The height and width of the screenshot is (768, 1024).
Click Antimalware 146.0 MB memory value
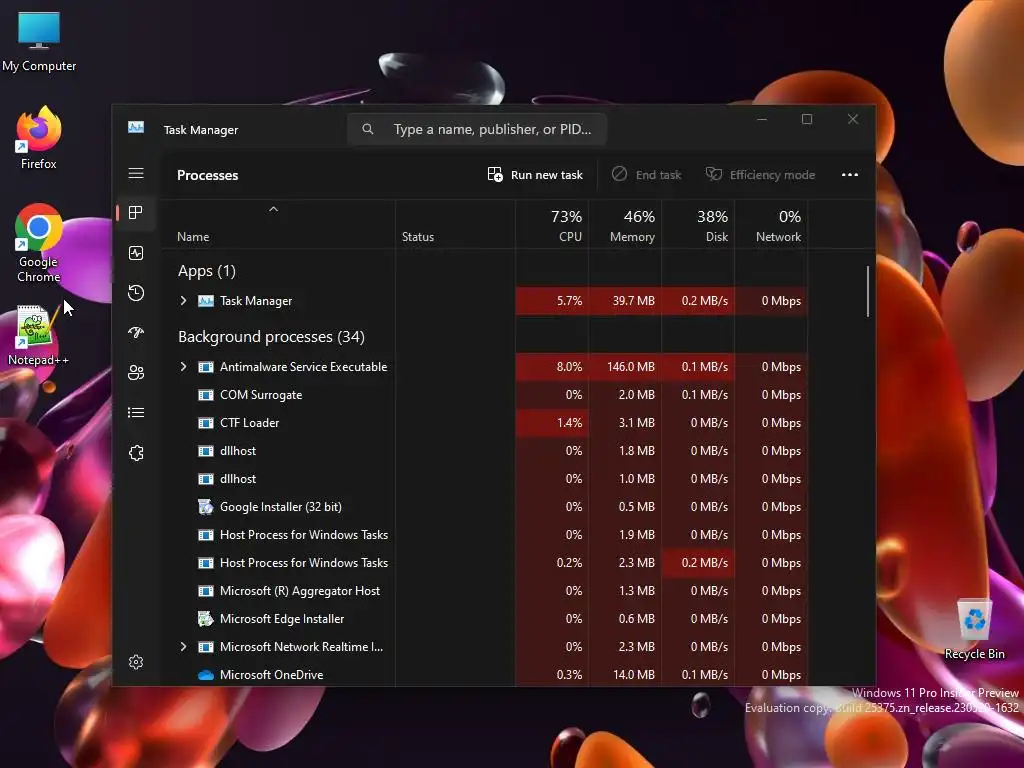(631, 366)
